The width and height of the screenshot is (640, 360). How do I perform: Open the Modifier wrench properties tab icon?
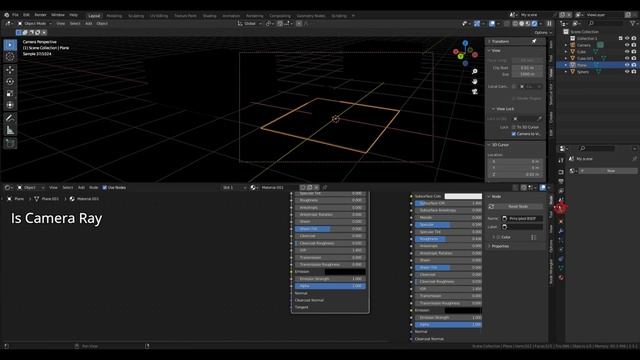click(x=561, y=231)
